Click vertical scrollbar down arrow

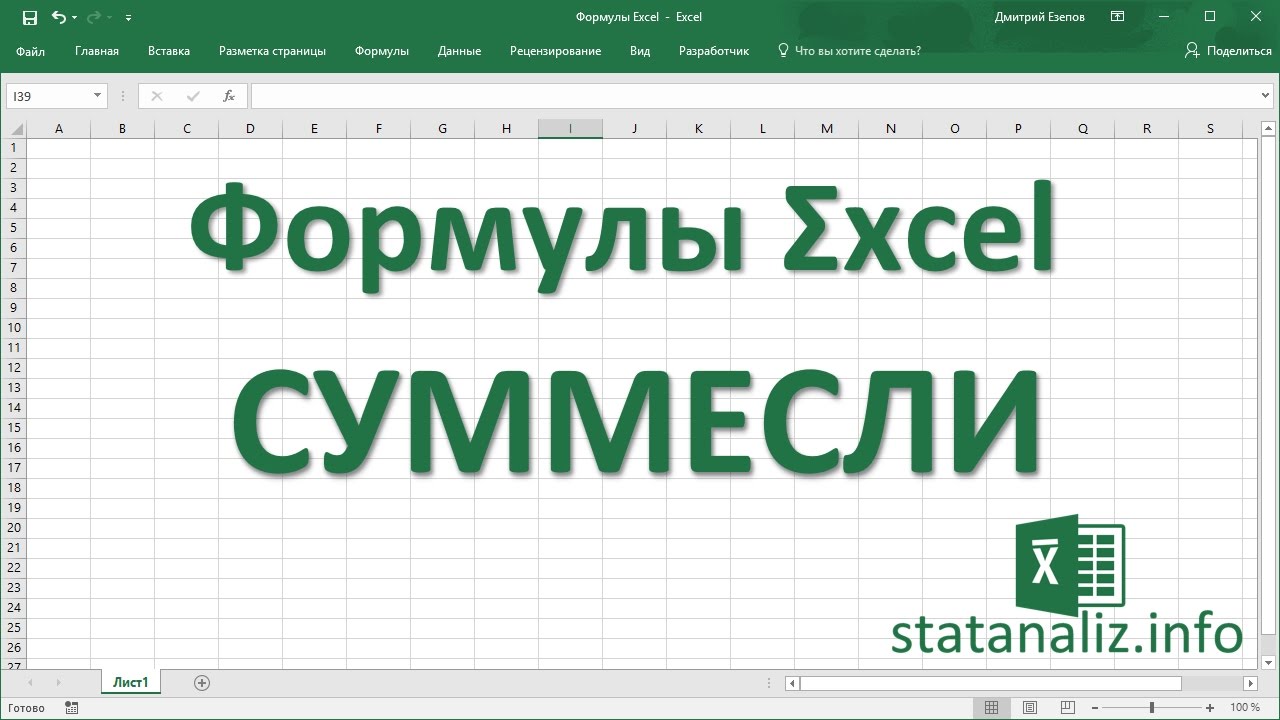pyautogui.click(x=1268, y=661)
